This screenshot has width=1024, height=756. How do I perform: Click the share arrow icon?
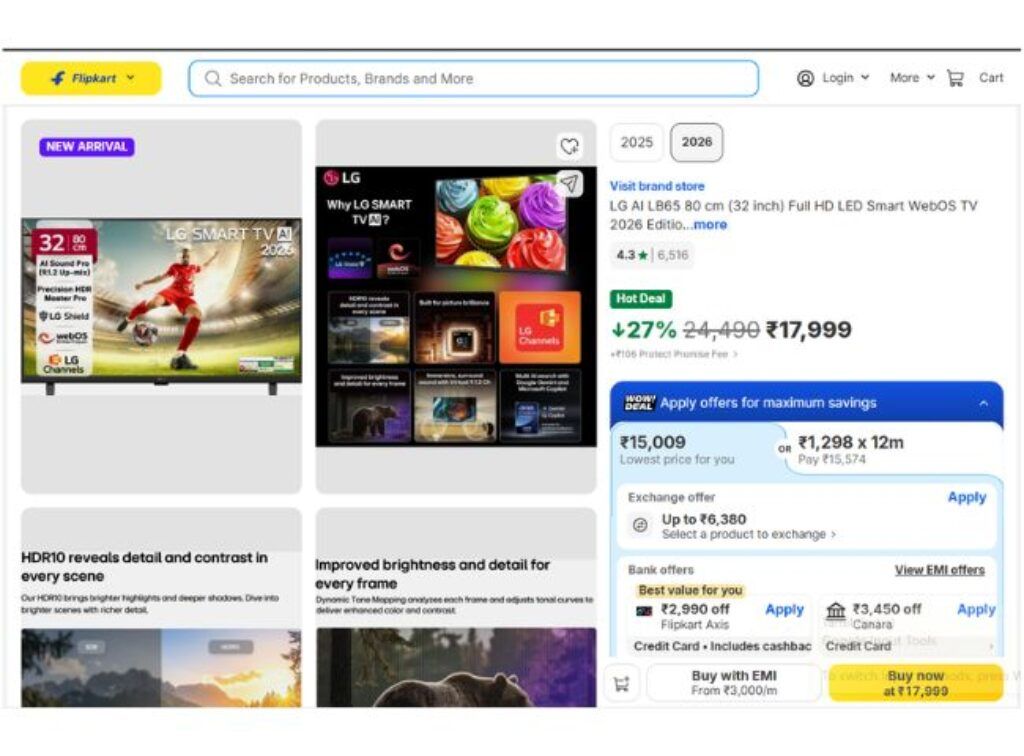(x=569, y=183)
